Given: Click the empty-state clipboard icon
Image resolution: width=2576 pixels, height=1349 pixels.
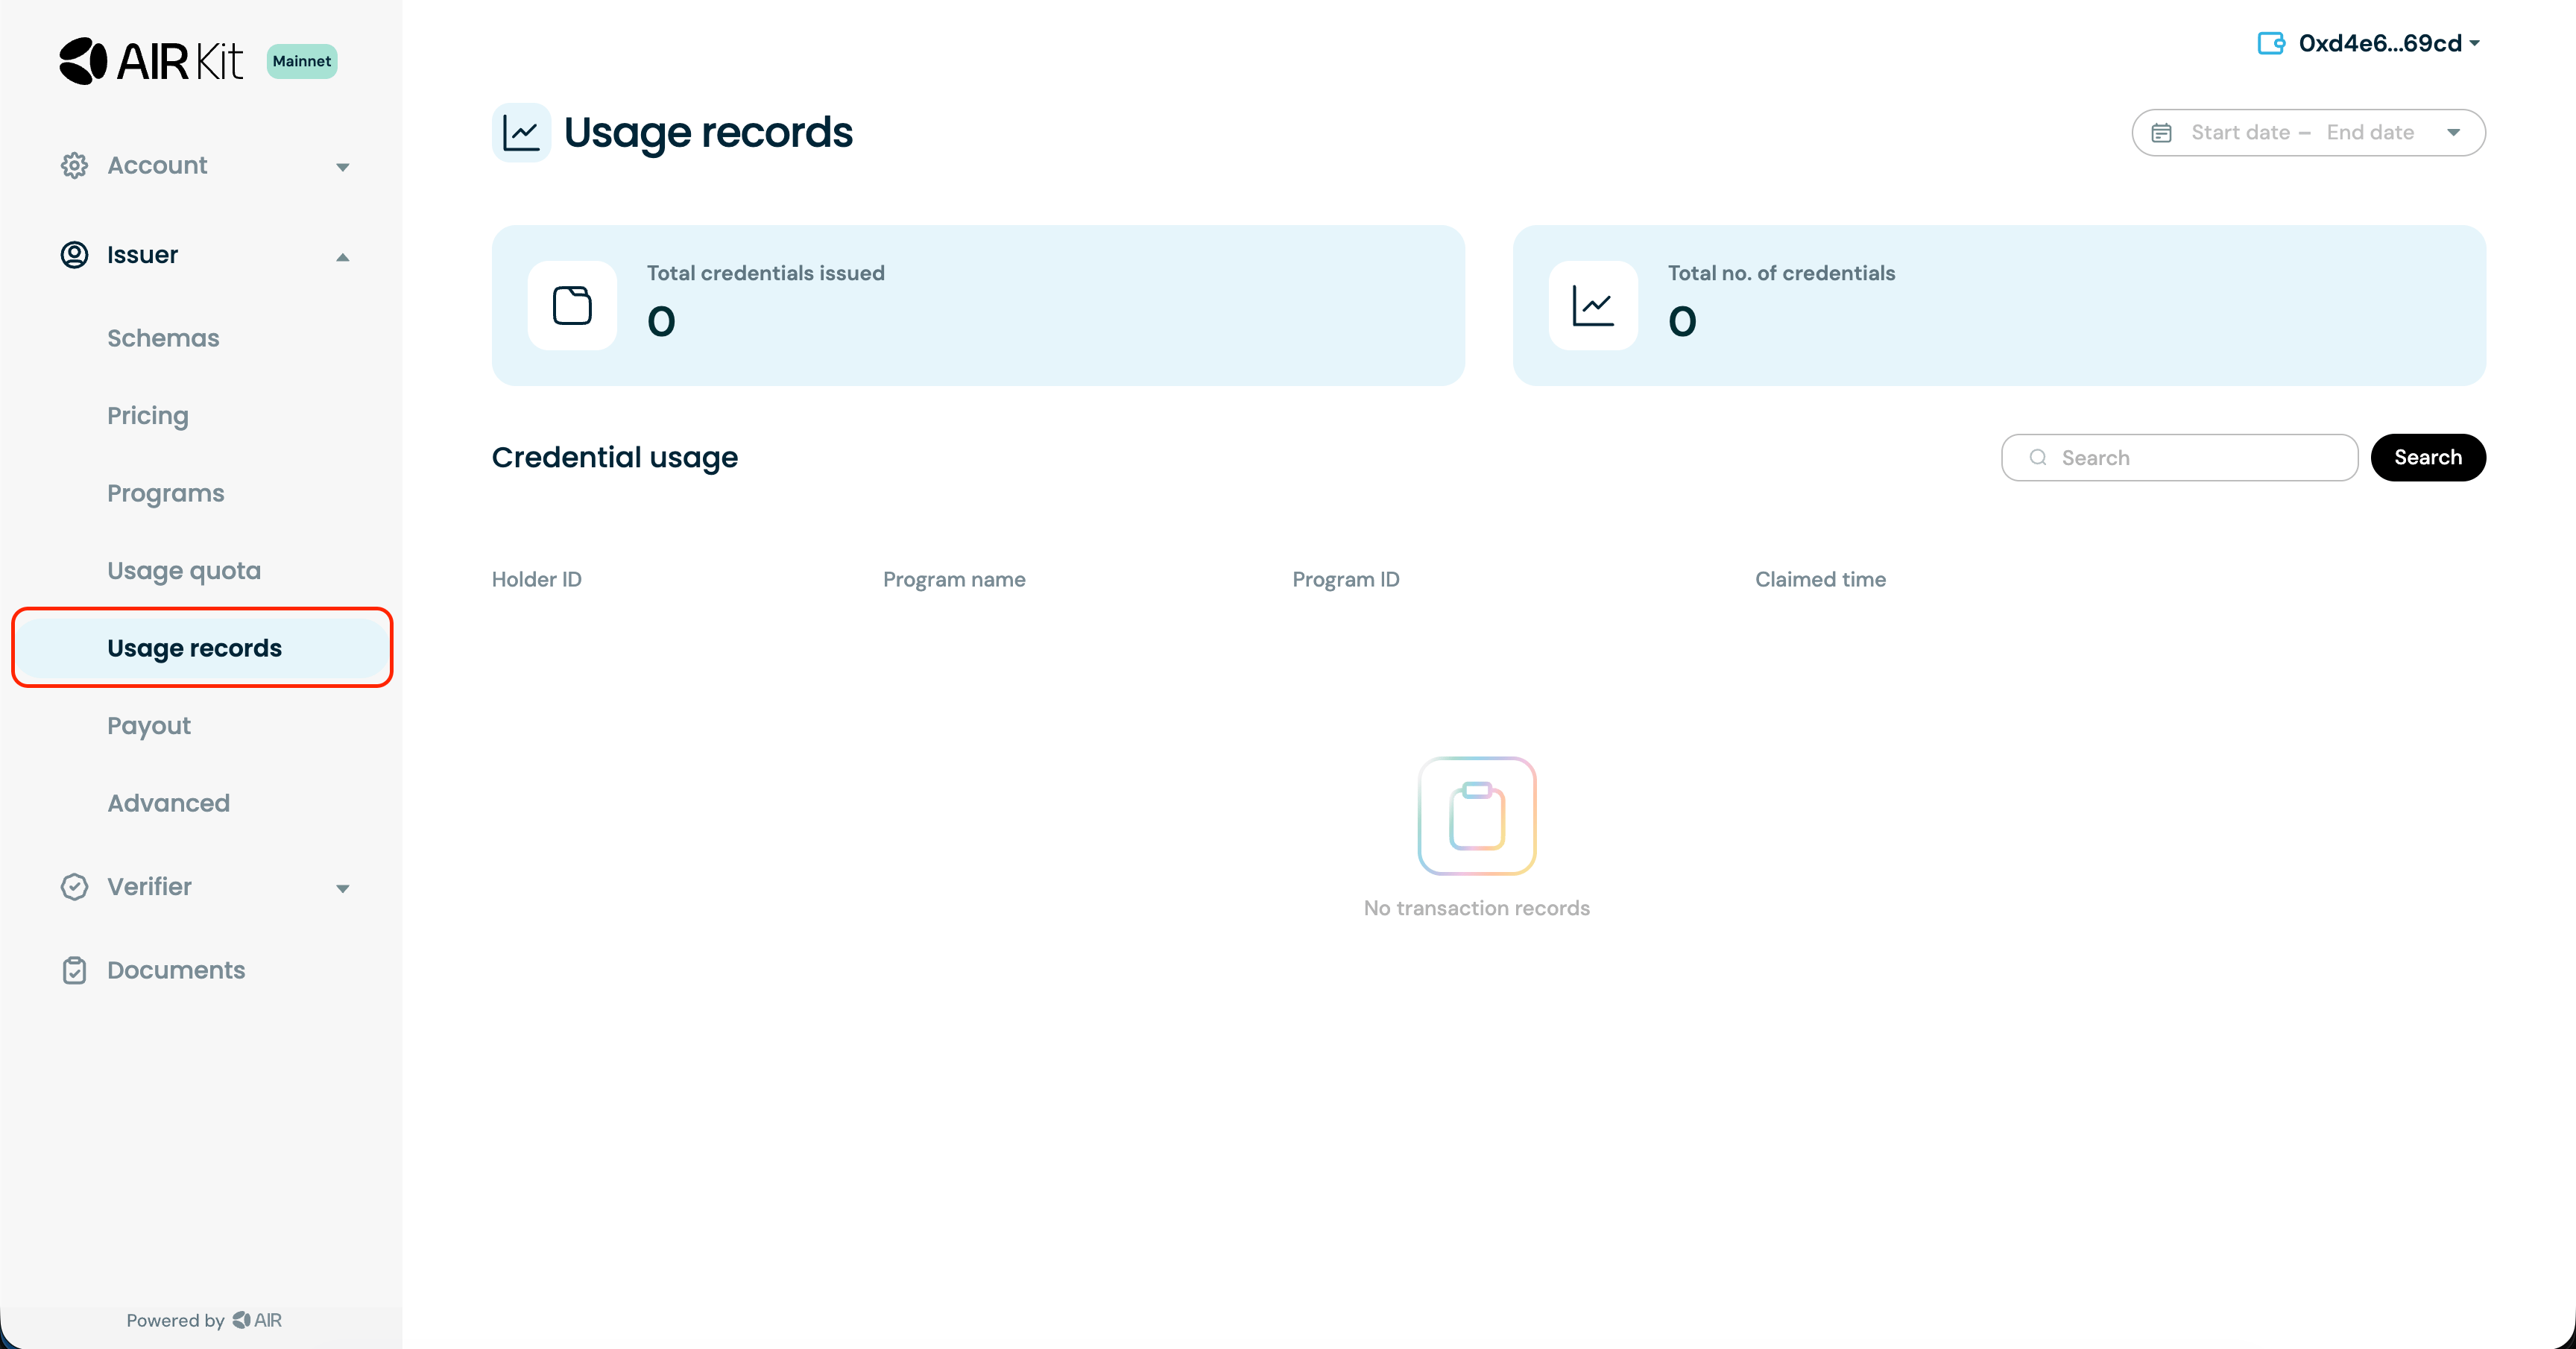Looking at the screenshot, I should (x=1477, y=816).
